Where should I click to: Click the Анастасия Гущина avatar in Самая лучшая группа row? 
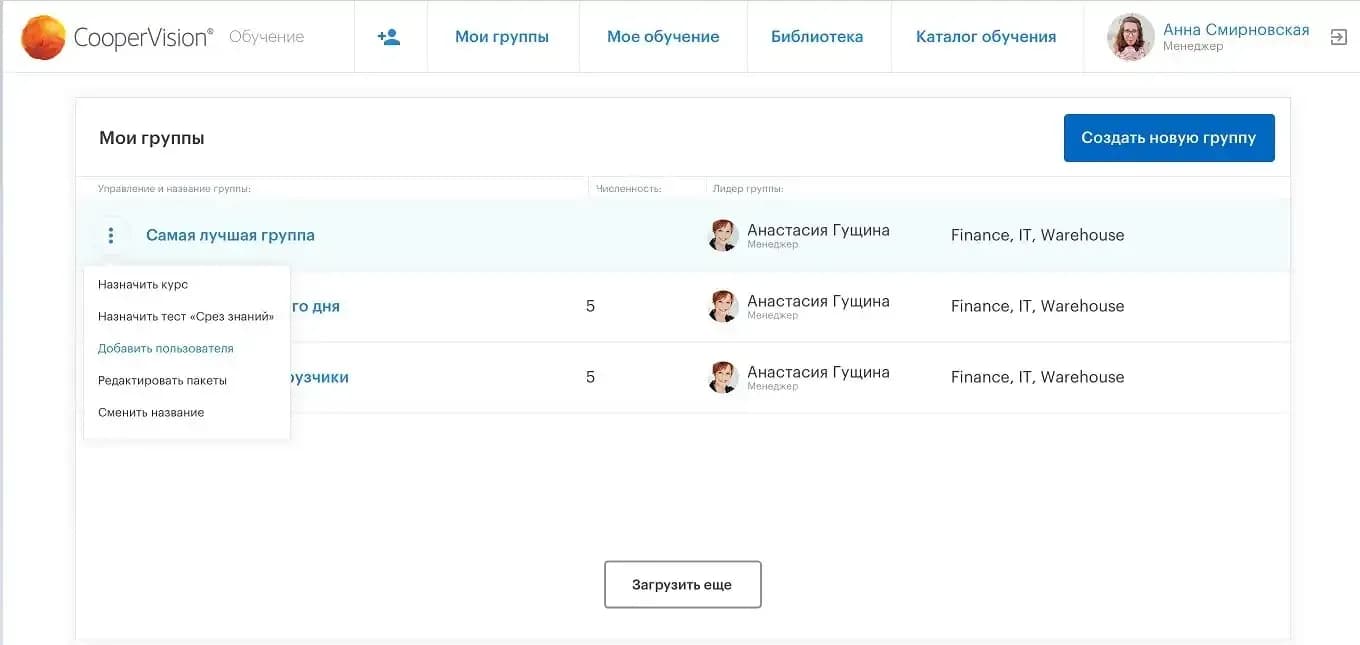(724, 236)
